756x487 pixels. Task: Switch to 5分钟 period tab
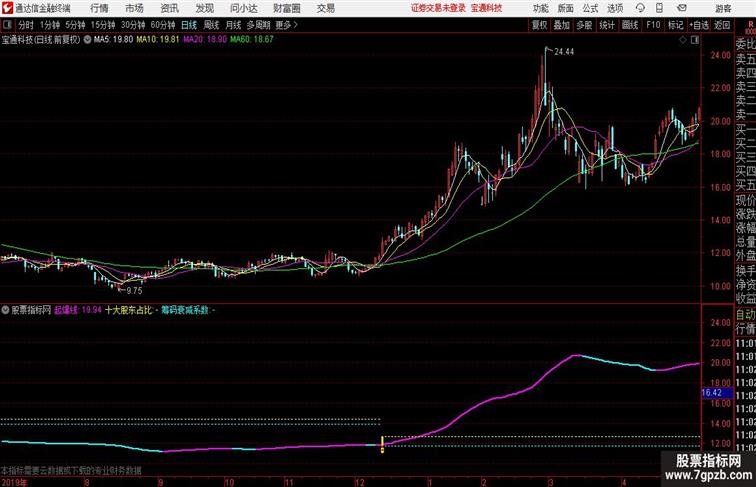coord(75,25)
